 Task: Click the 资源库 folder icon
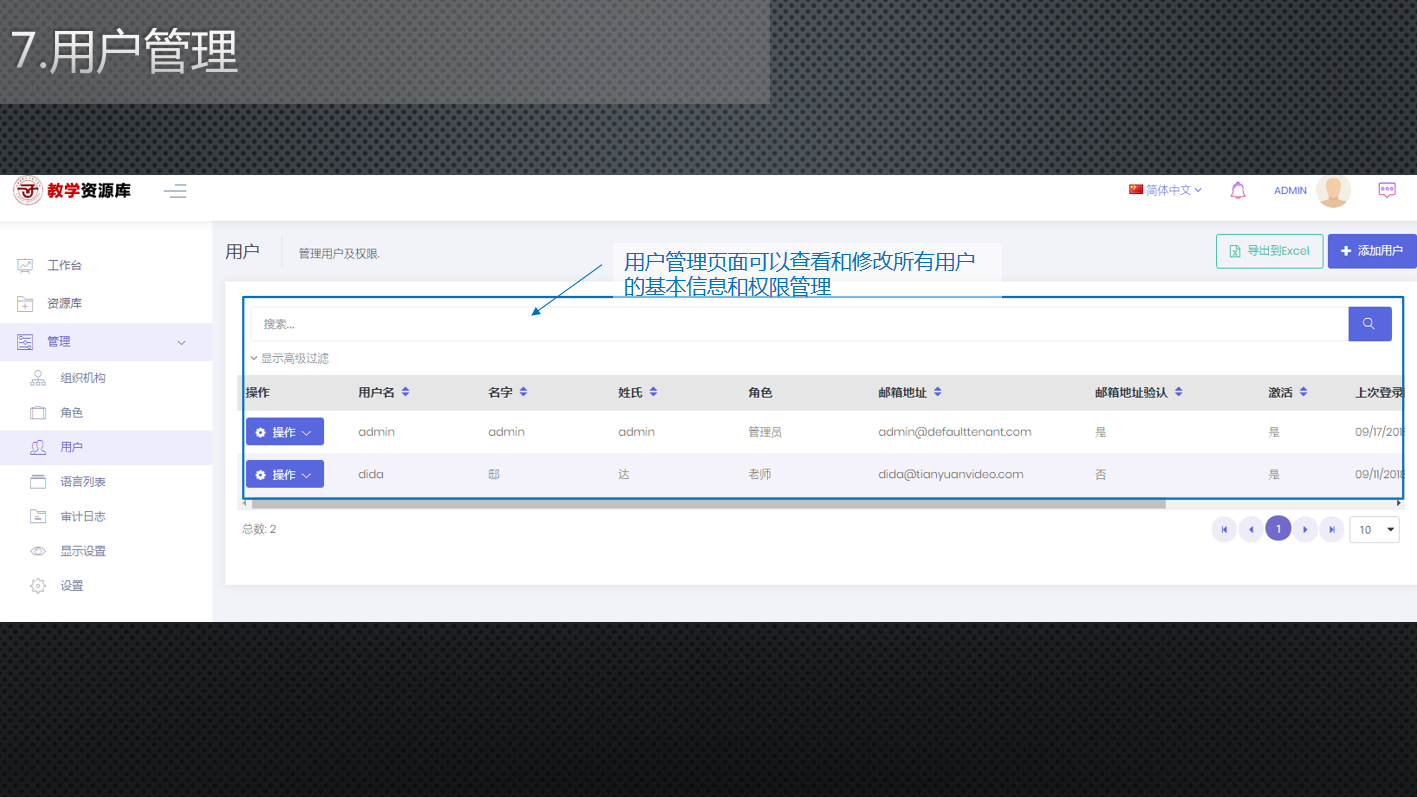[x=25, y=304]
